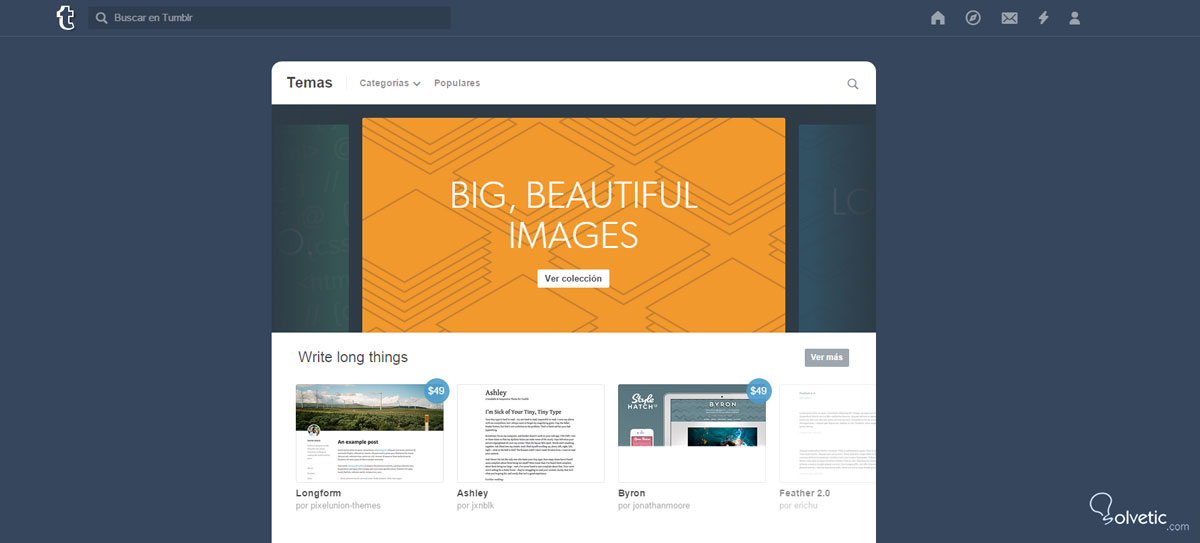The image size is (1200, 543).
Task: Open the Explore compass icon
Action: 973,18
